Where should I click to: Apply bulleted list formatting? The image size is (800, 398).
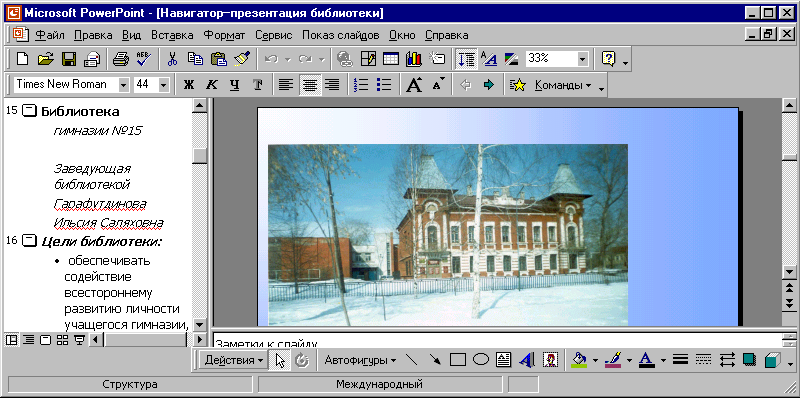pos(383,85)
